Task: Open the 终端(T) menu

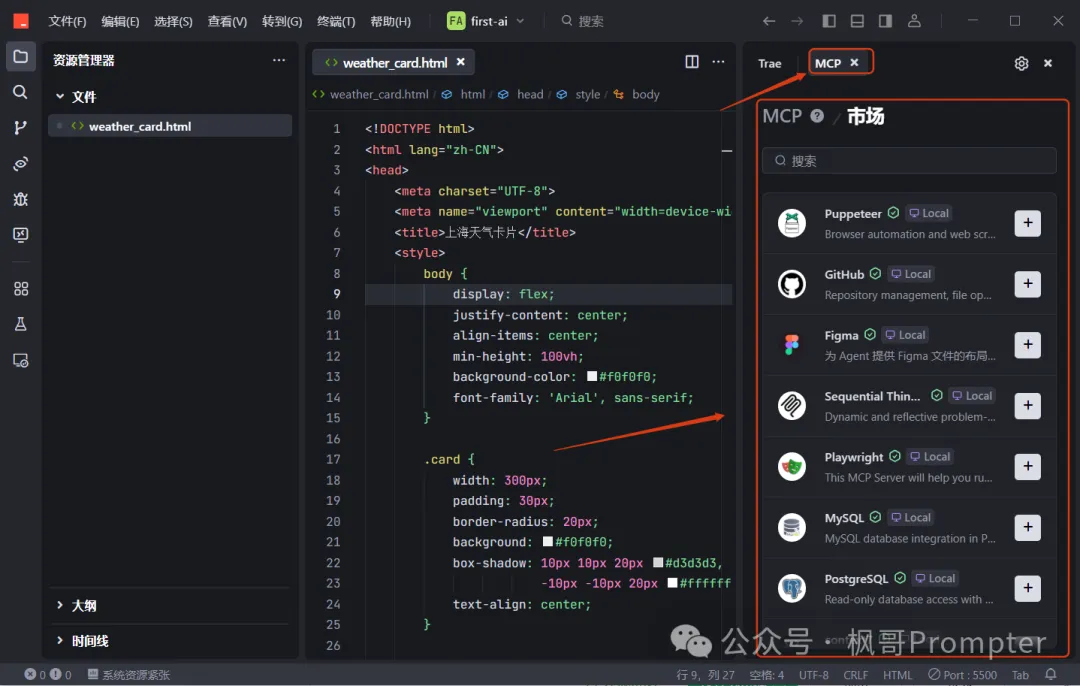Action: pos(336,21)
